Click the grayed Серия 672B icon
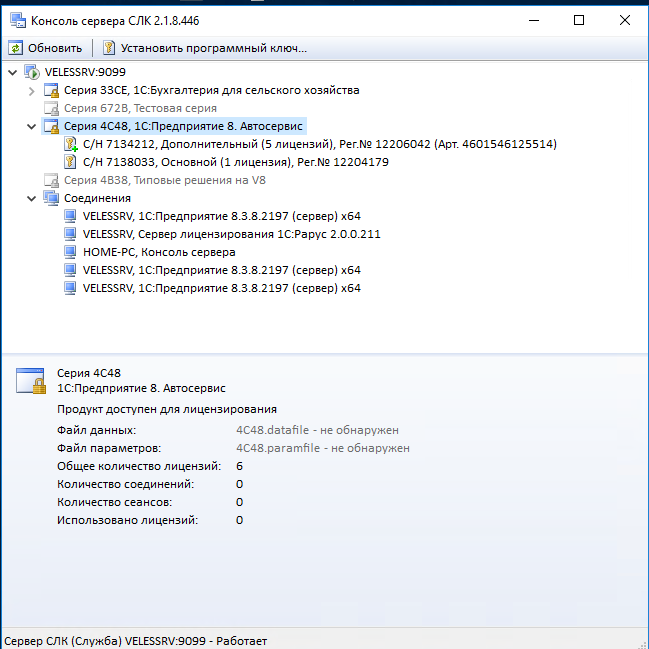 click(51, 108)
